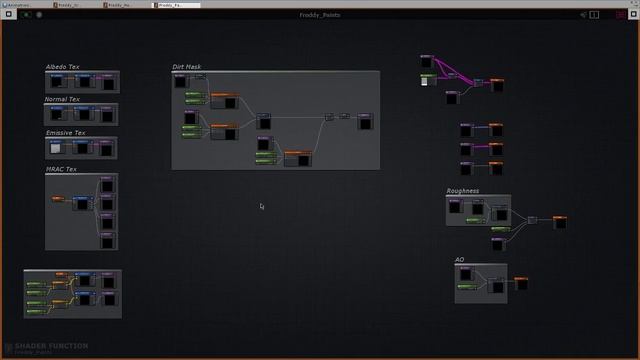The height and width of the screenshot is (360, 640).
Task: Select the final output node in Dirt Mask group
Action: [365, 121]
